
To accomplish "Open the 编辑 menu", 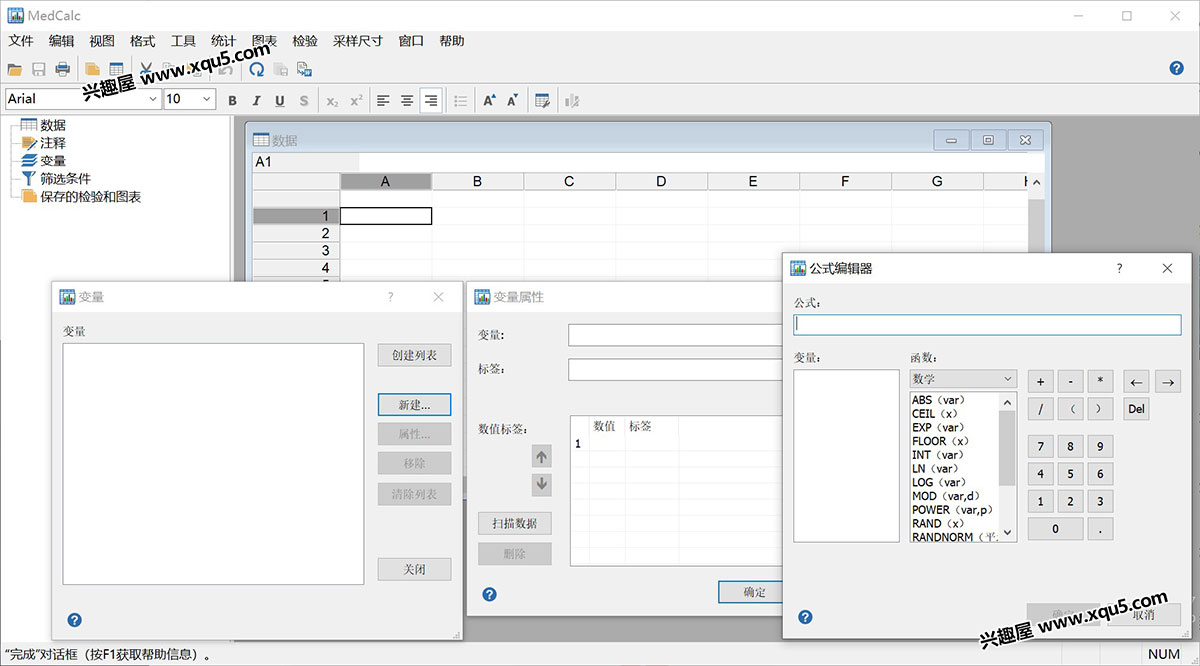I will tap(62, 41).
